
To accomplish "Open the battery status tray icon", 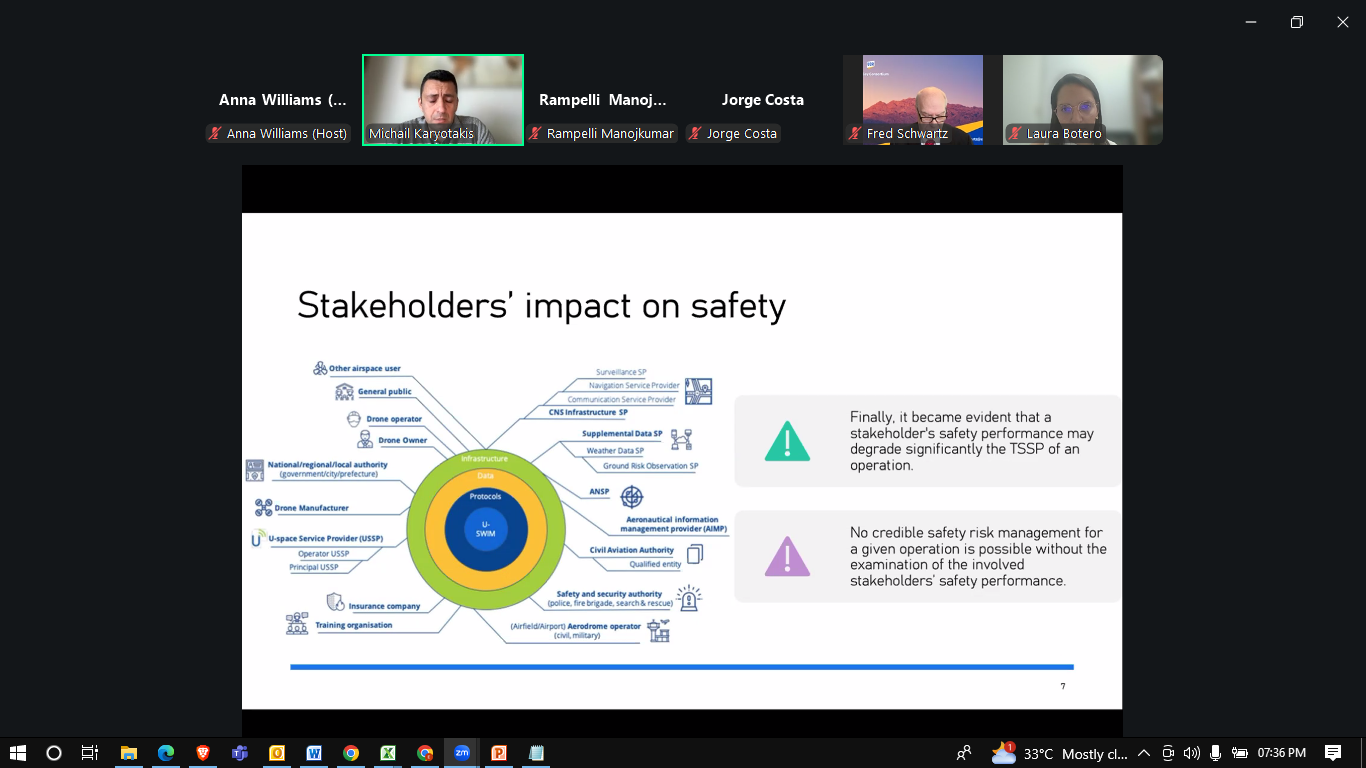I will click(x=1240, y=753).
